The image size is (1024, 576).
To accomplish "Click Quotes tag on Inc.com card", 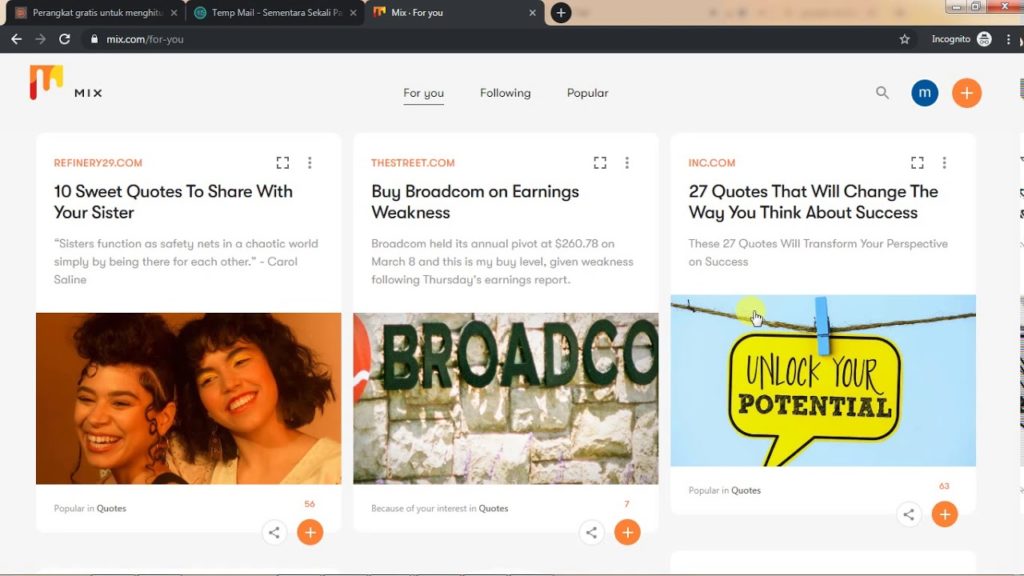I will tap(746, 490).
